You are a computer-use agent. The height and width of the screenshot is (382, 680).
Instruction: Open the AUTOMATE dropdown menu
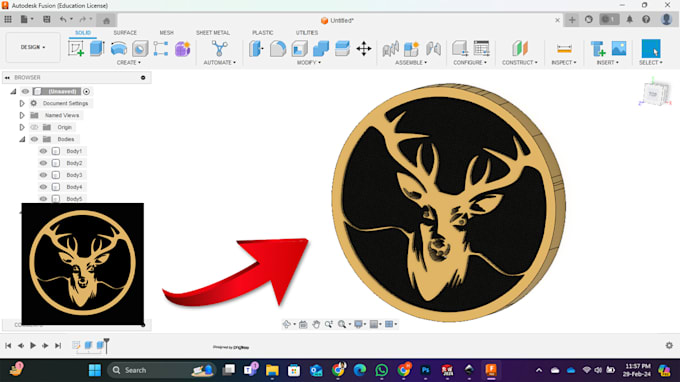tap(219, 63)
